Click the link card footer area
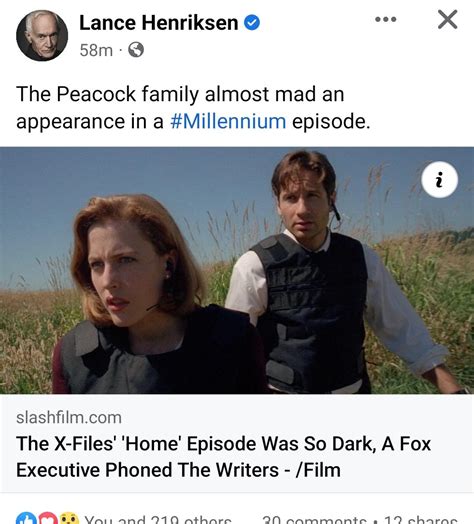 tap(237, 443)
